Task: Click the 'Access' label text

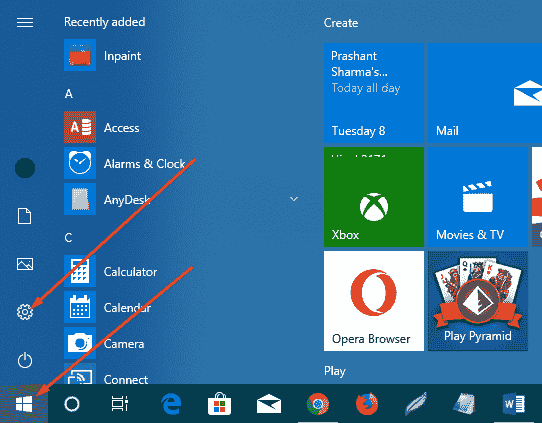Action: (x=122, y=128)
